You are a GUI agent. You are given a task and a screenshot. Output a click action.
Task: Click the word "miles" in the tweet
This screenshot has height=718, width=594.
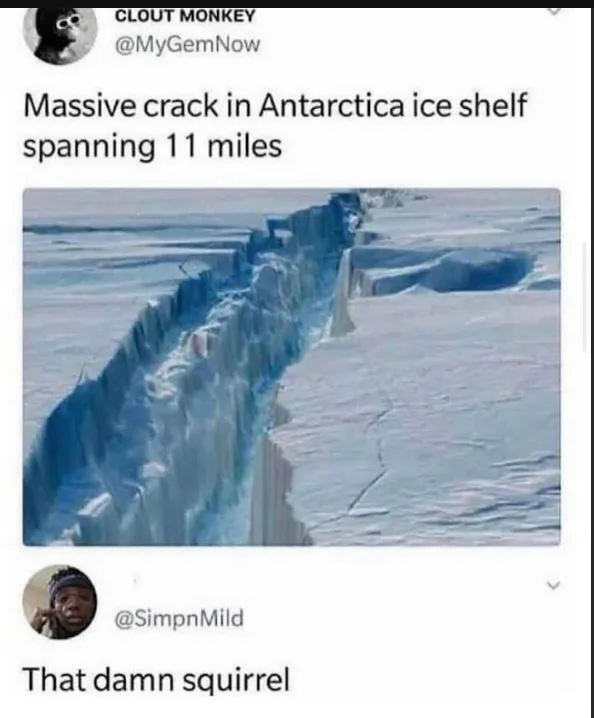(245, 147)
